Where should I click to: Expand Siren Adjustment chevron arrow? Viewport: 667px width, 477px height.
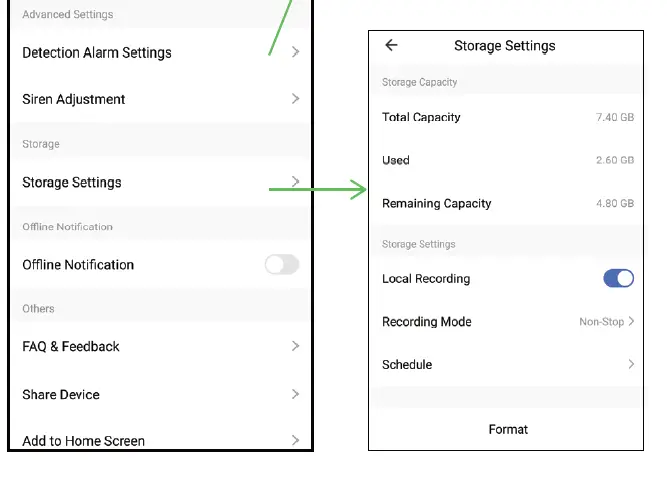click(x=295, y=99)
